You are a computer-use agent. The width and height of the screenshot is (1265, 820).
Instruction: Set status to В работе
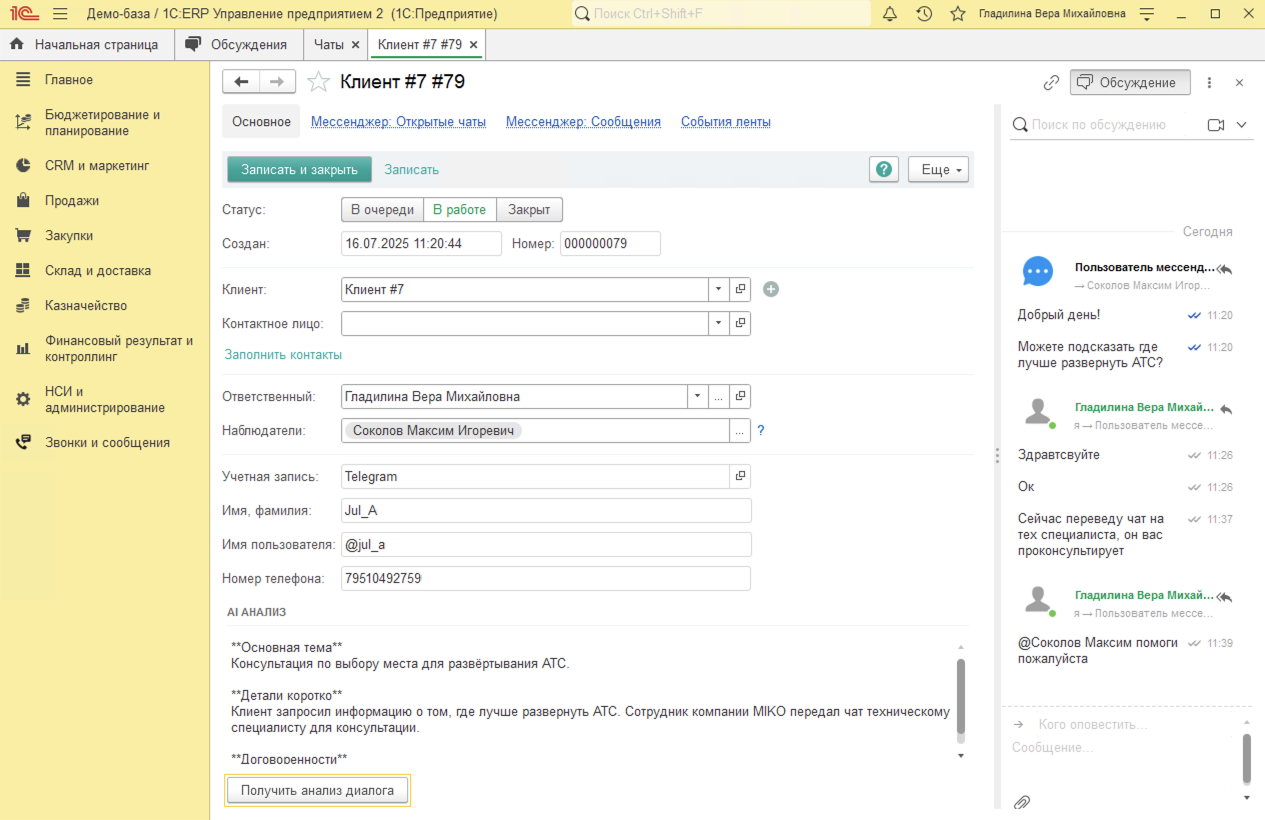click(459, 210)
